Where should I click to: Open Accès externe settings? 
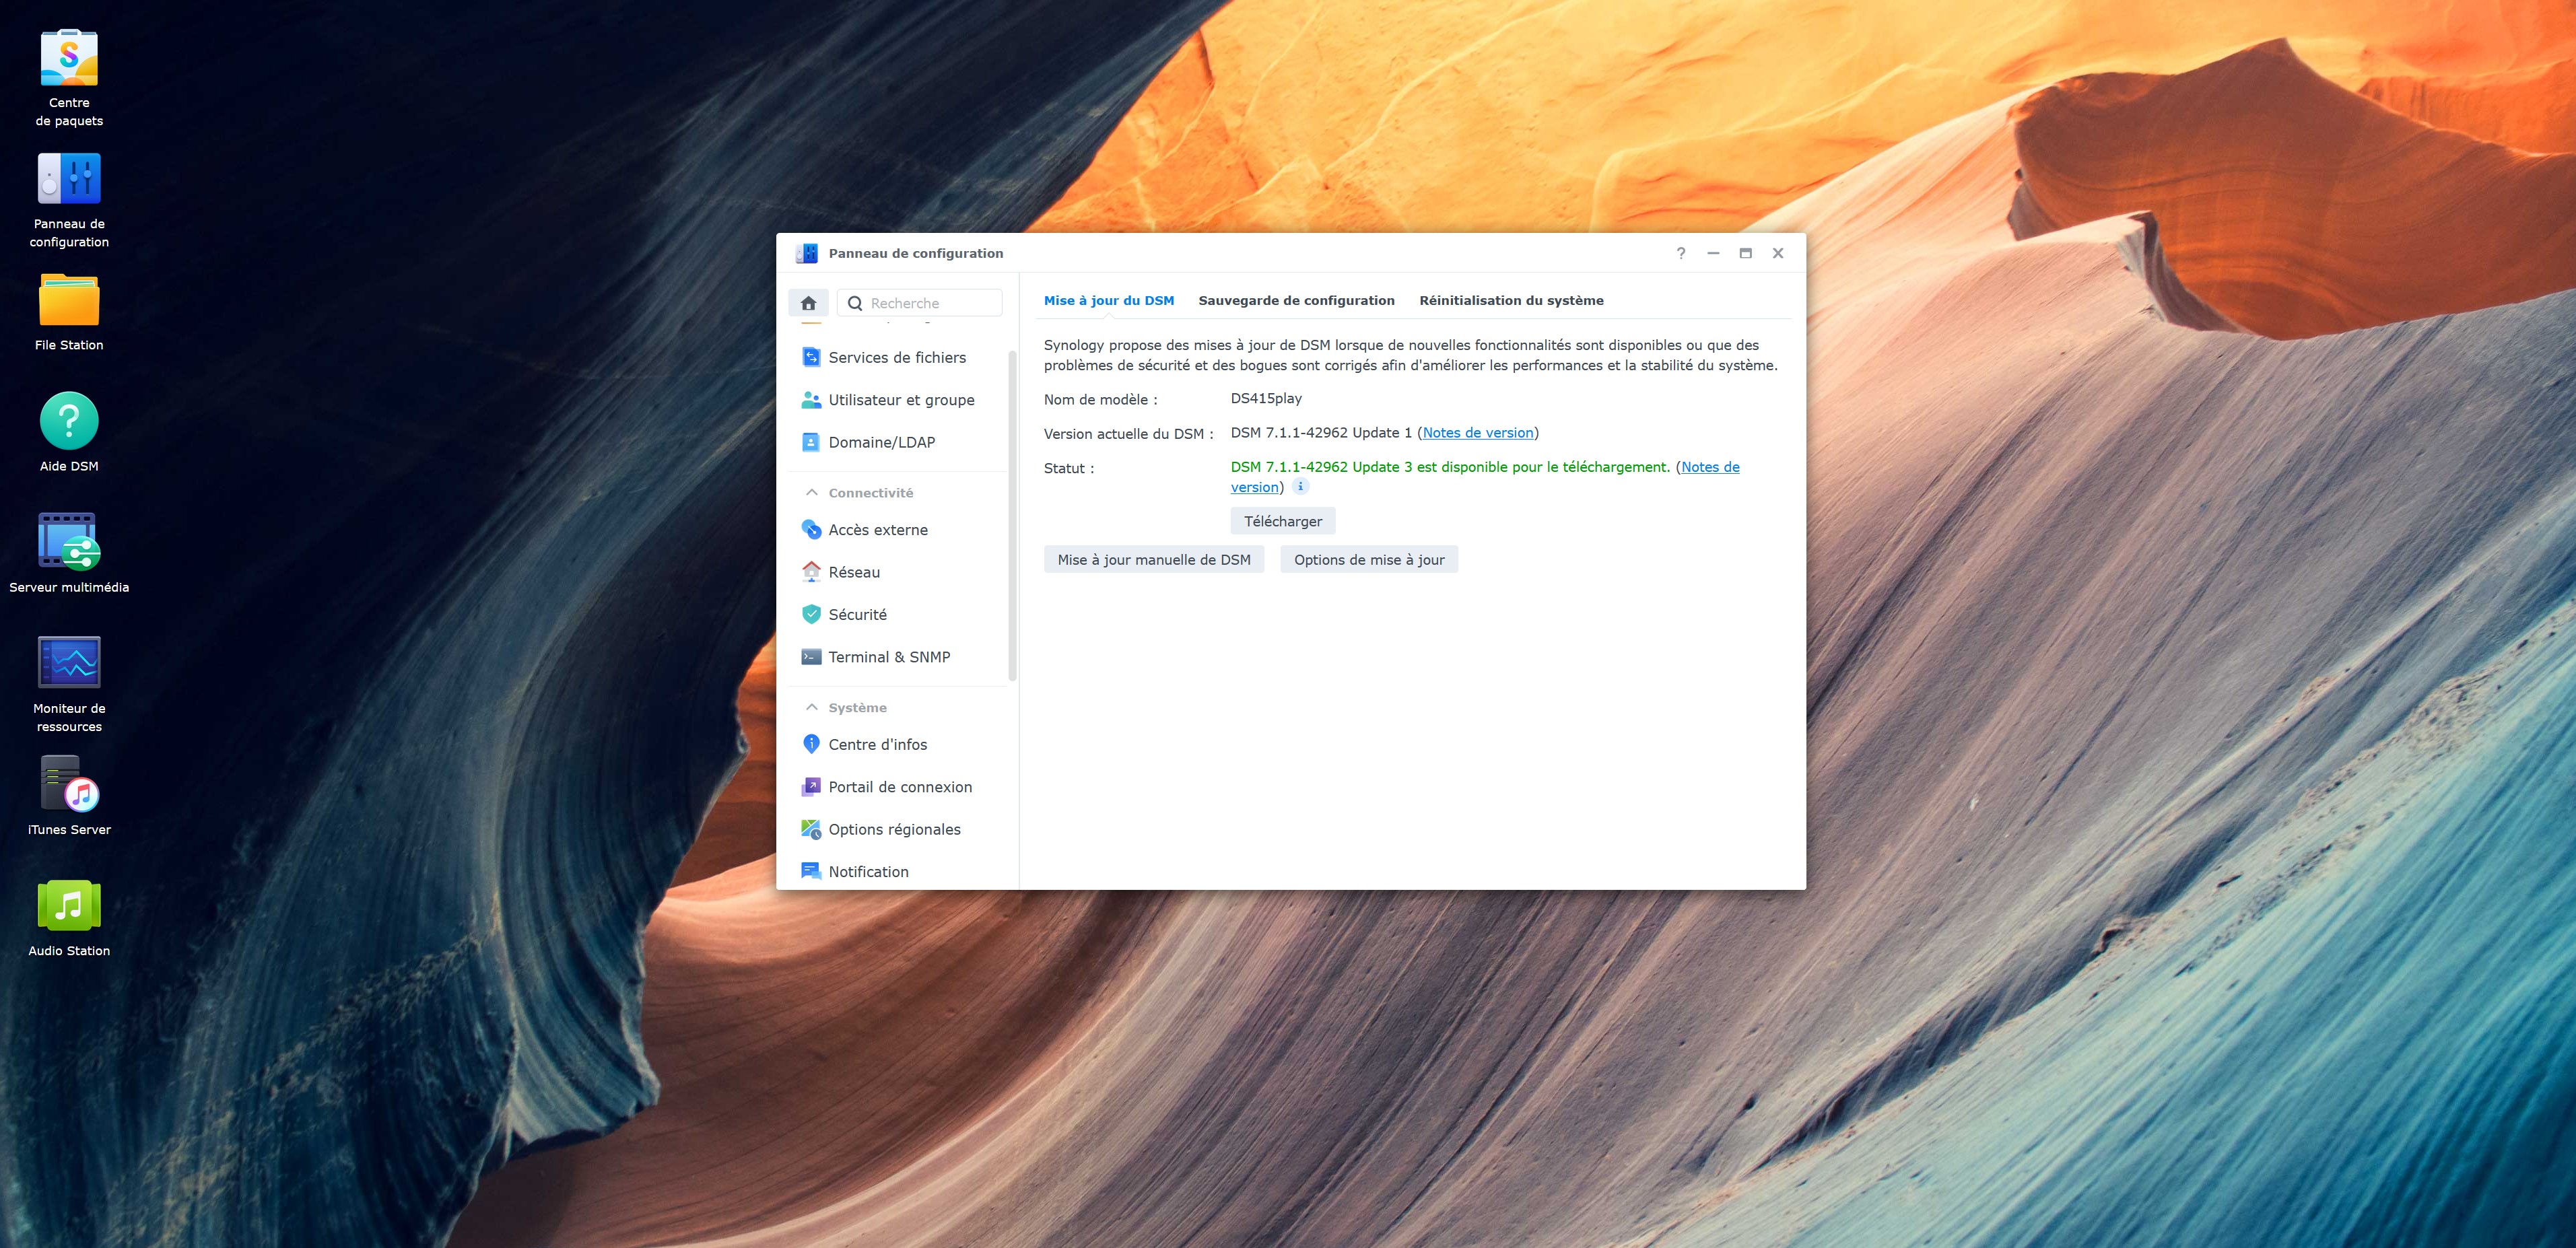pos(877,529)
